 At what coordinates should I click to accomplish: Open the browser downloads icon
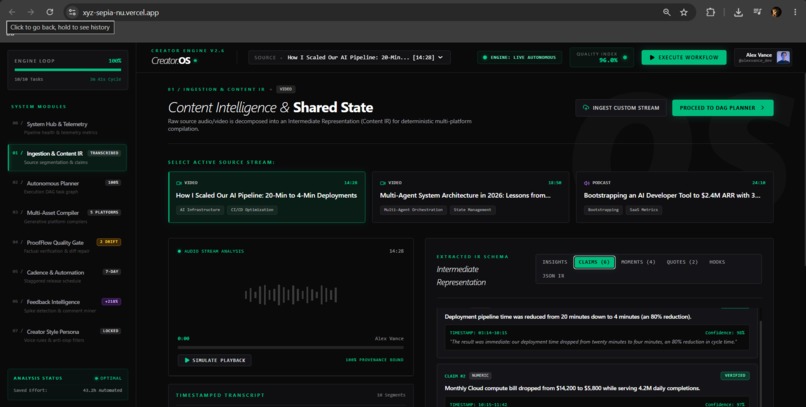coord(738,12)
